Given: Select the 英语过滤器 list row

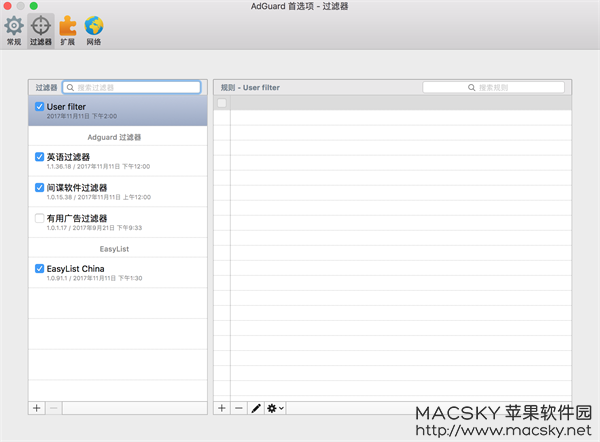Looking at the screenshot, I should point(118,161).
